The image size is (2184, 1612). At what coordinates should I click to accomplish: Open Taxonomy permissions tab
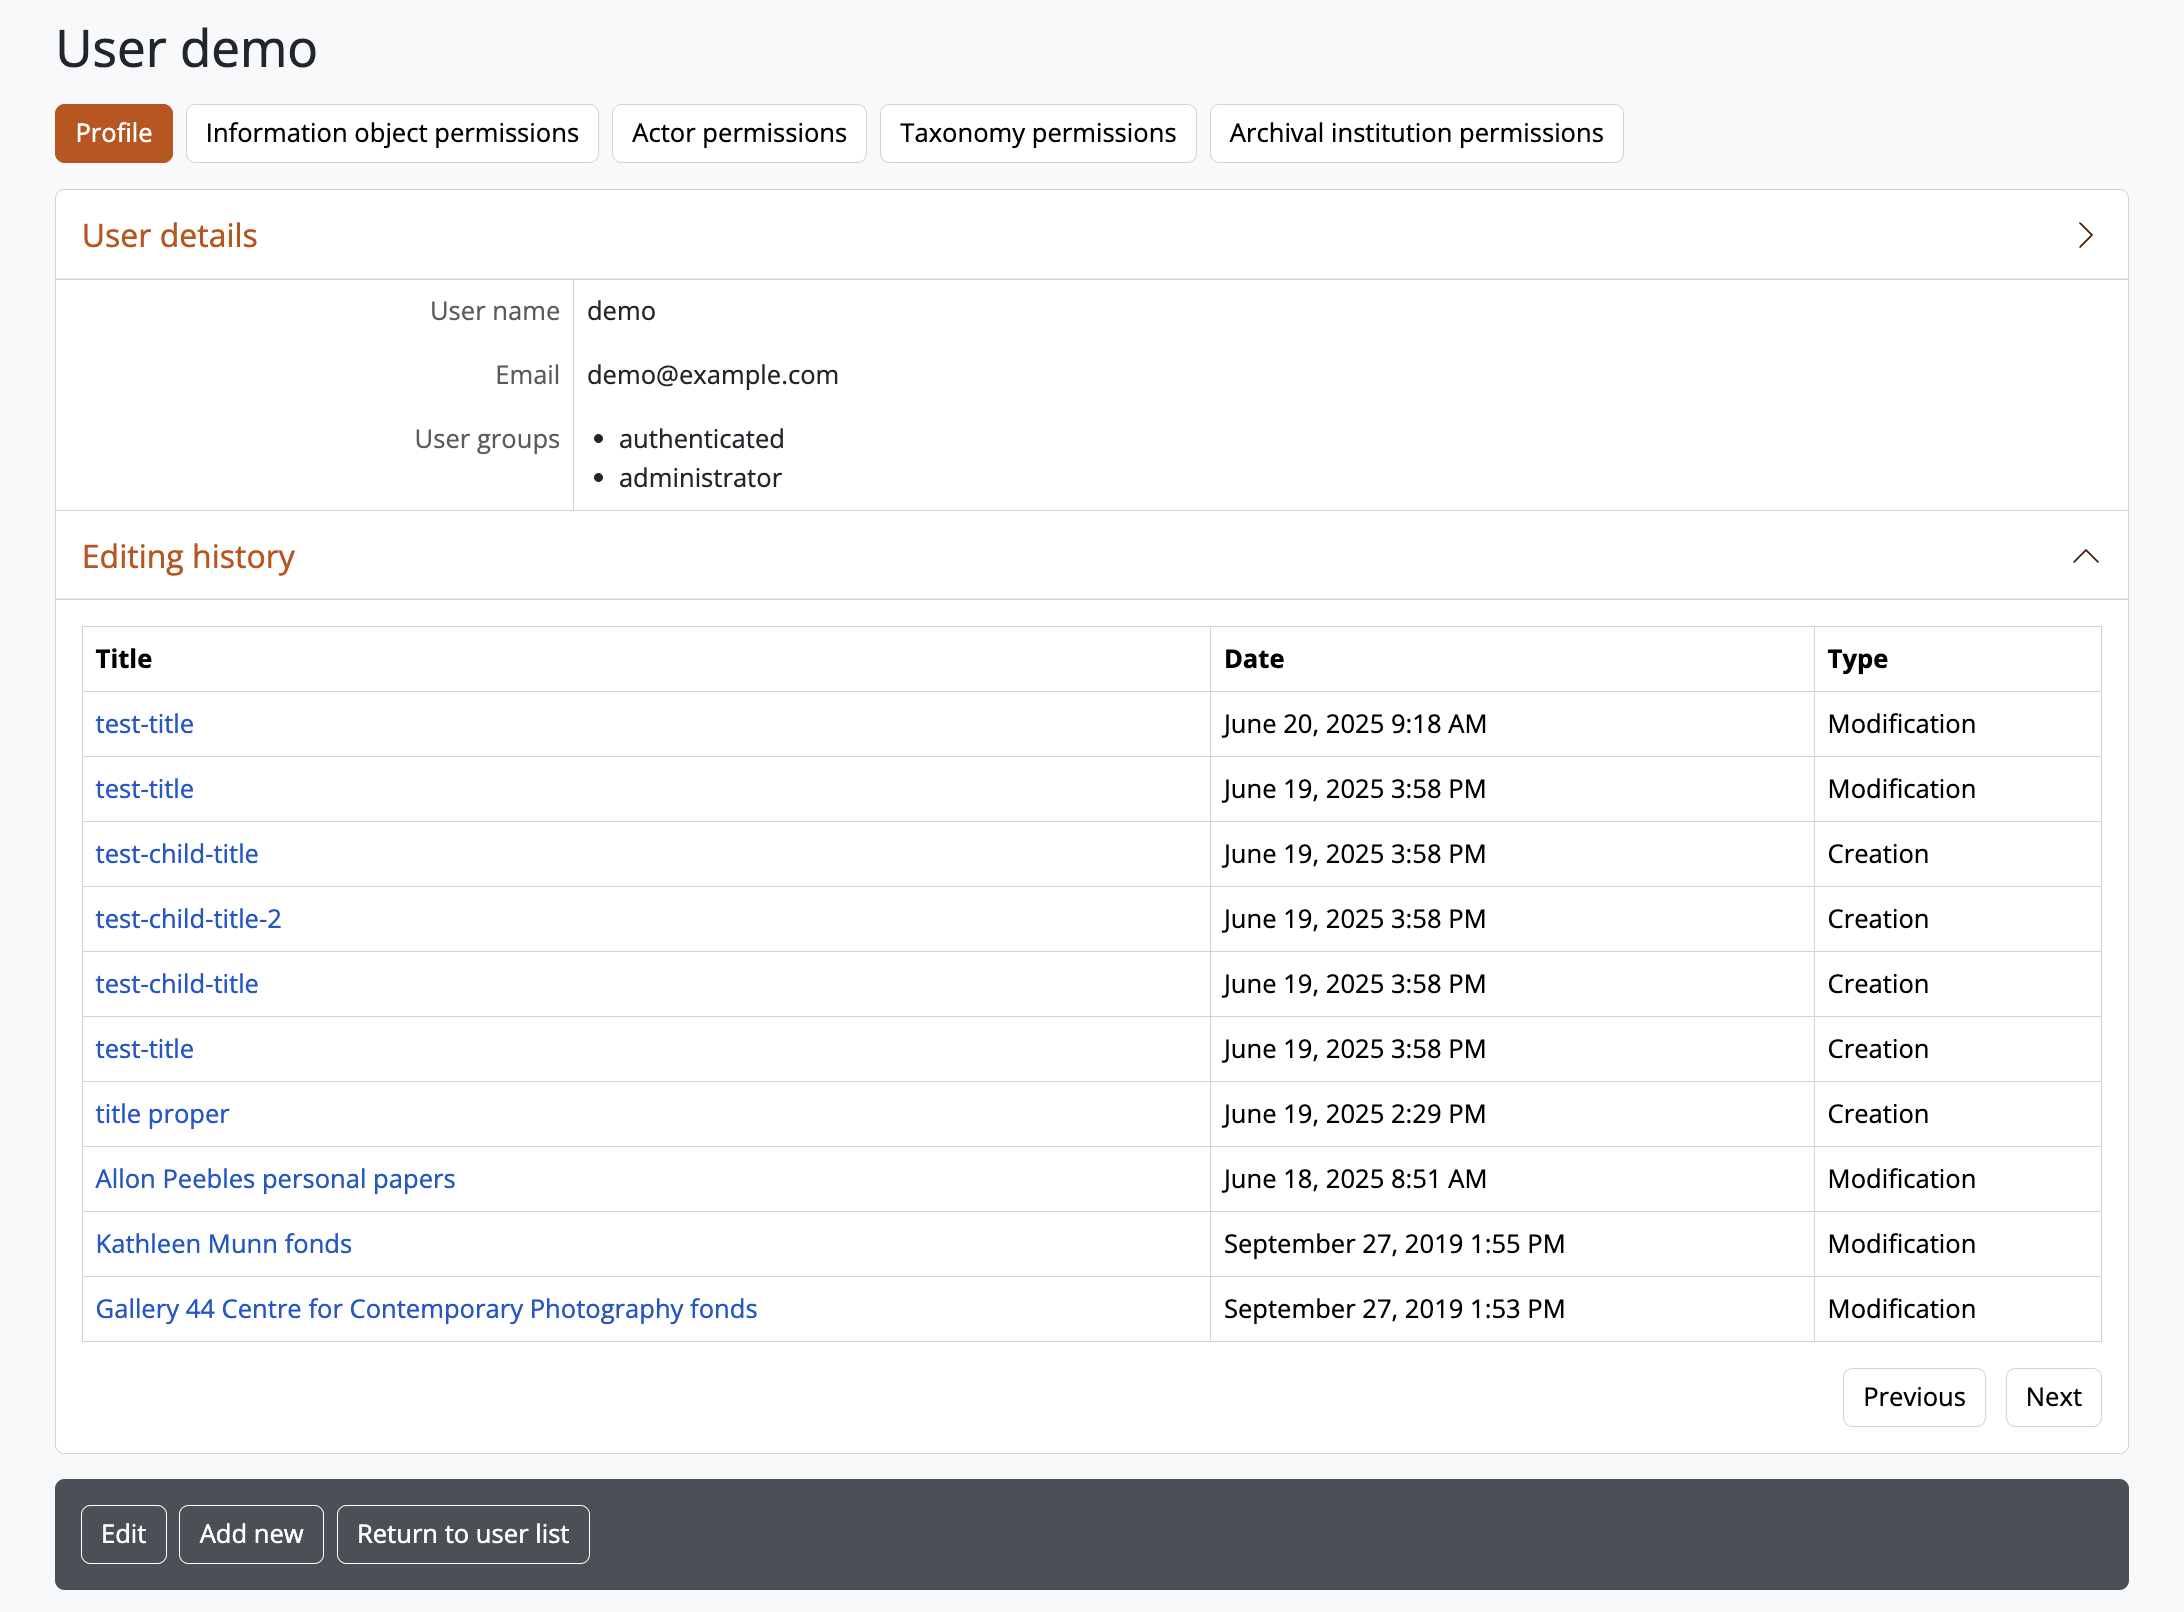(1037, 133)
